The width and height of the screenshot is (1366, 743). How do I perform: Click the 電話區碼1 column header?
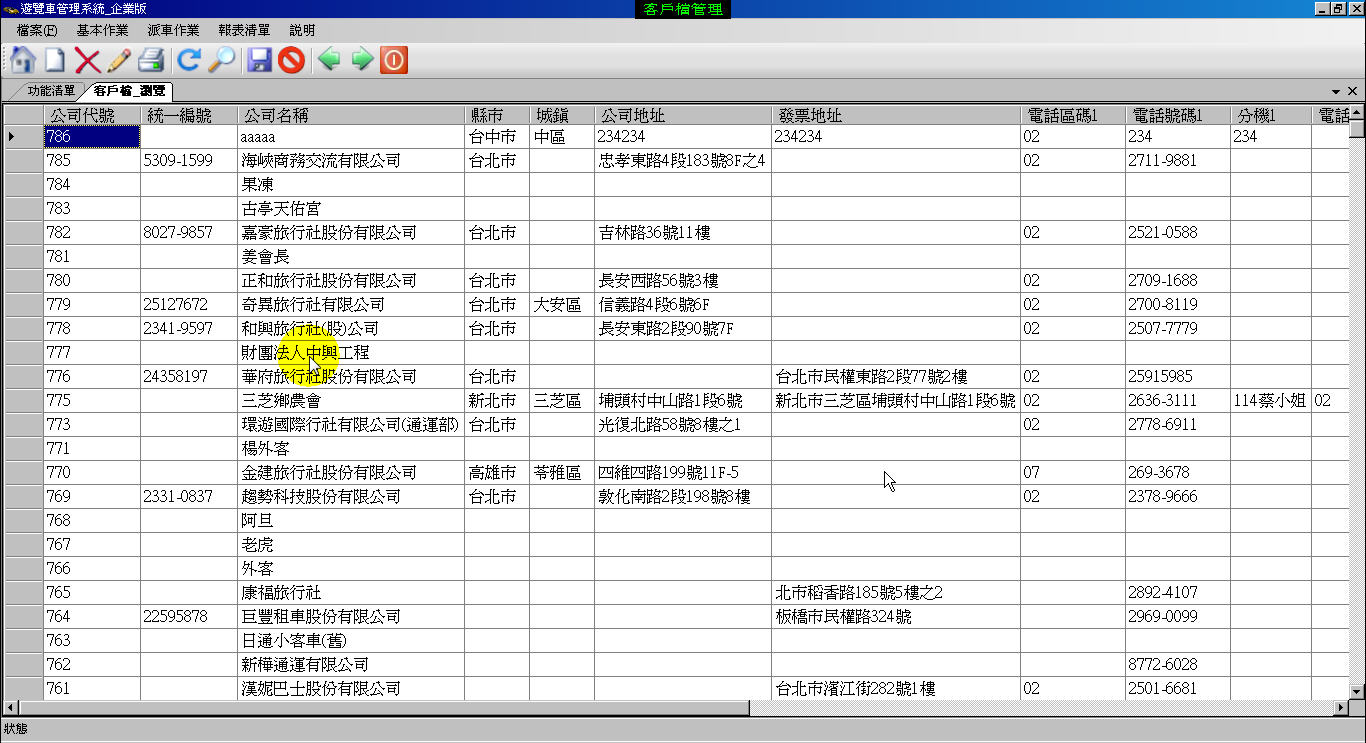pyautogui.click(x=1073, y=115)
